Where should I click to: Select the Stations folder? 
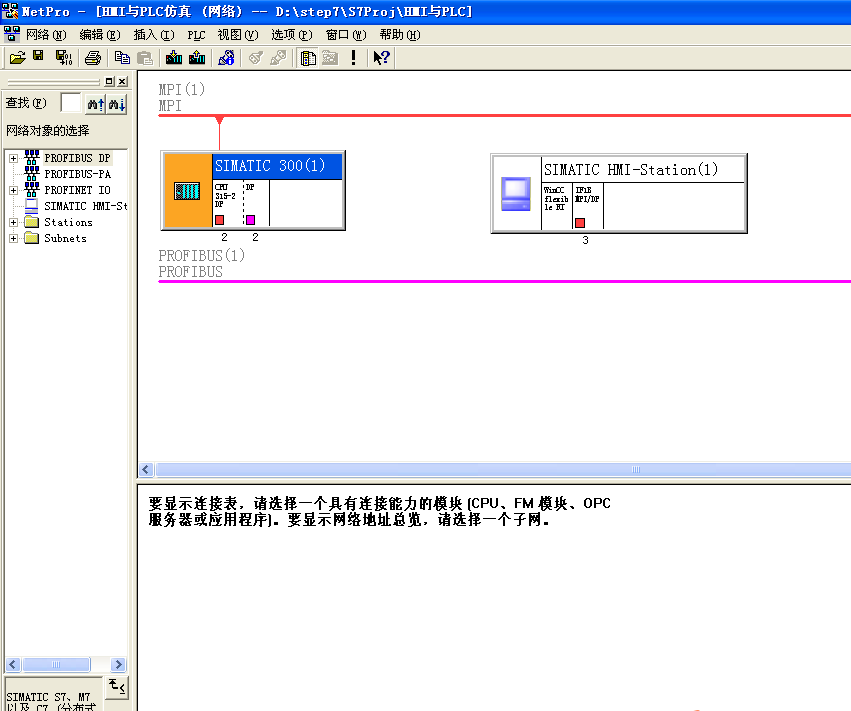tap(68, 223)
